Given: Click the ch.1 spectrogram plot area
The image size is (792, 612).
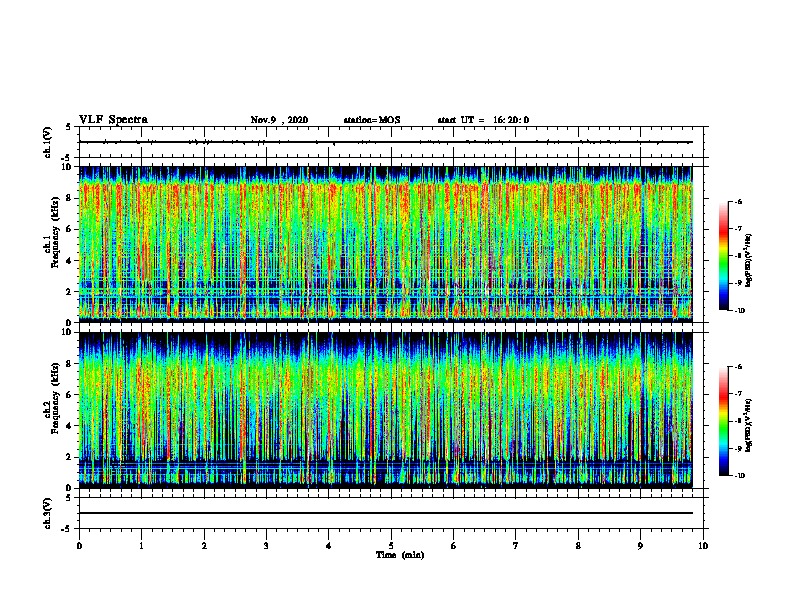Looking at the screenshot, I should [x=385, y=244].
